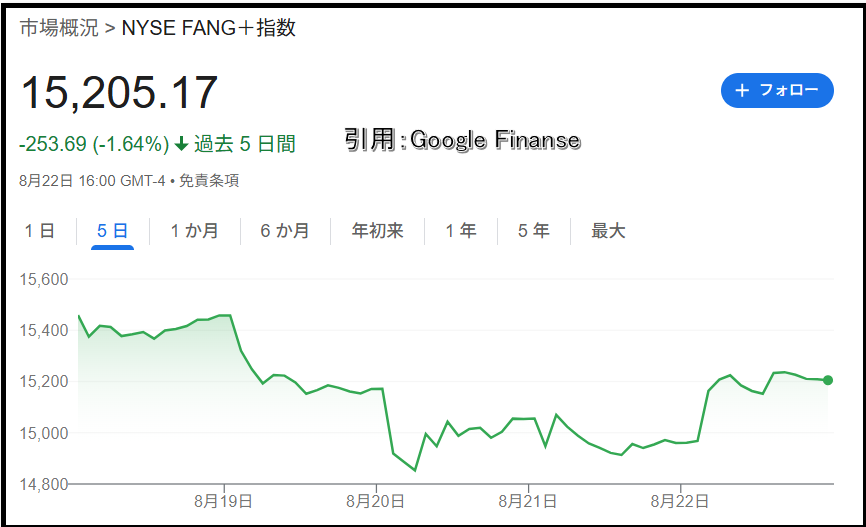Image resolution: width=866 pixels, height=527 pixels.
Task: Choose the 年初来 year-to-date tab
Action: click(x=378, y=230)
